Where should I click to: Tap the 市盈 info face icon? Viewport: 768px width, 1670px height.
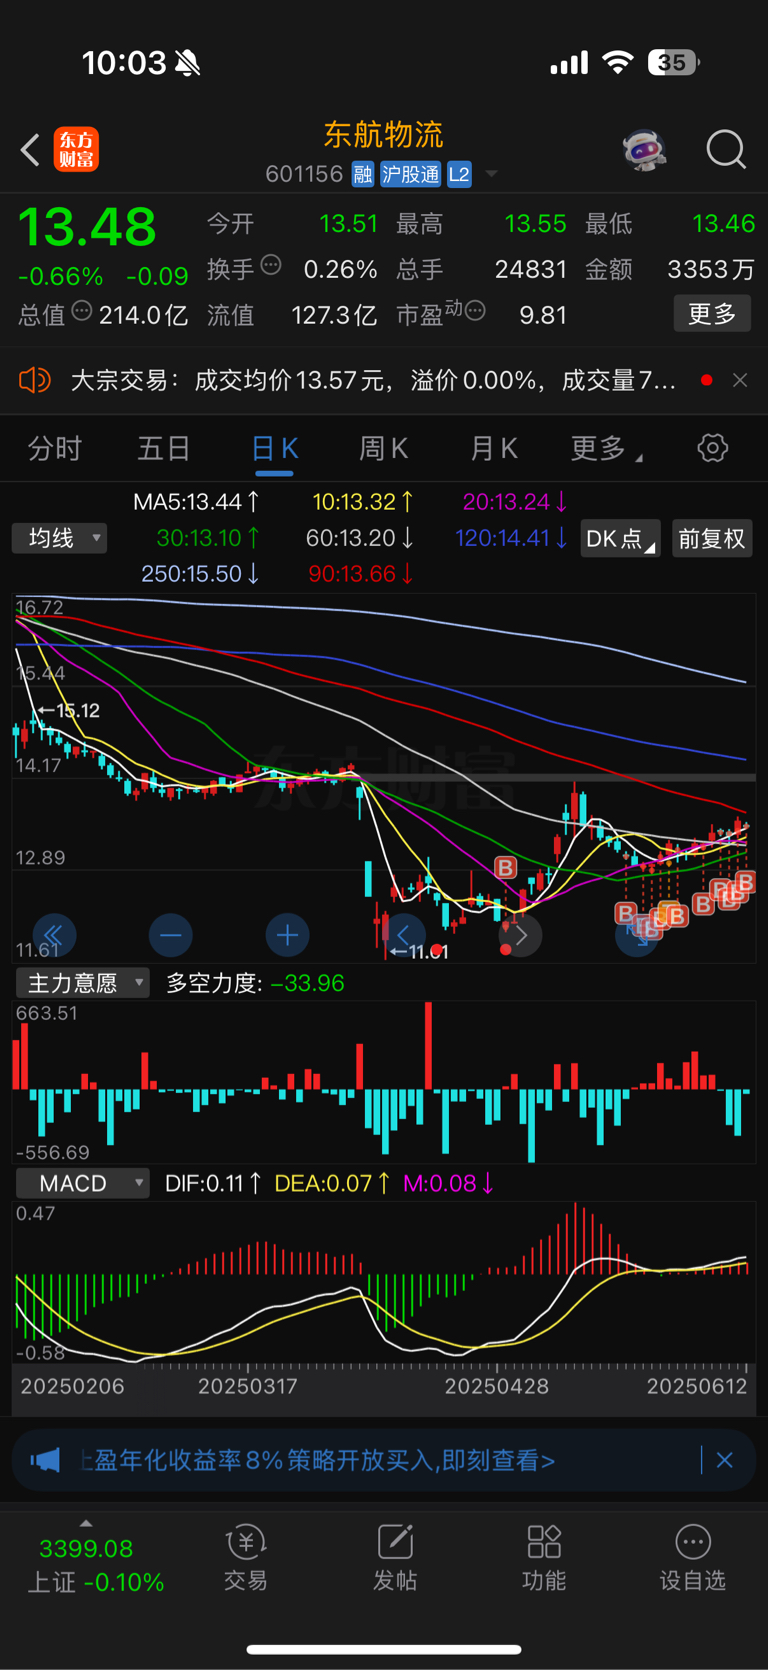point(475,311)
